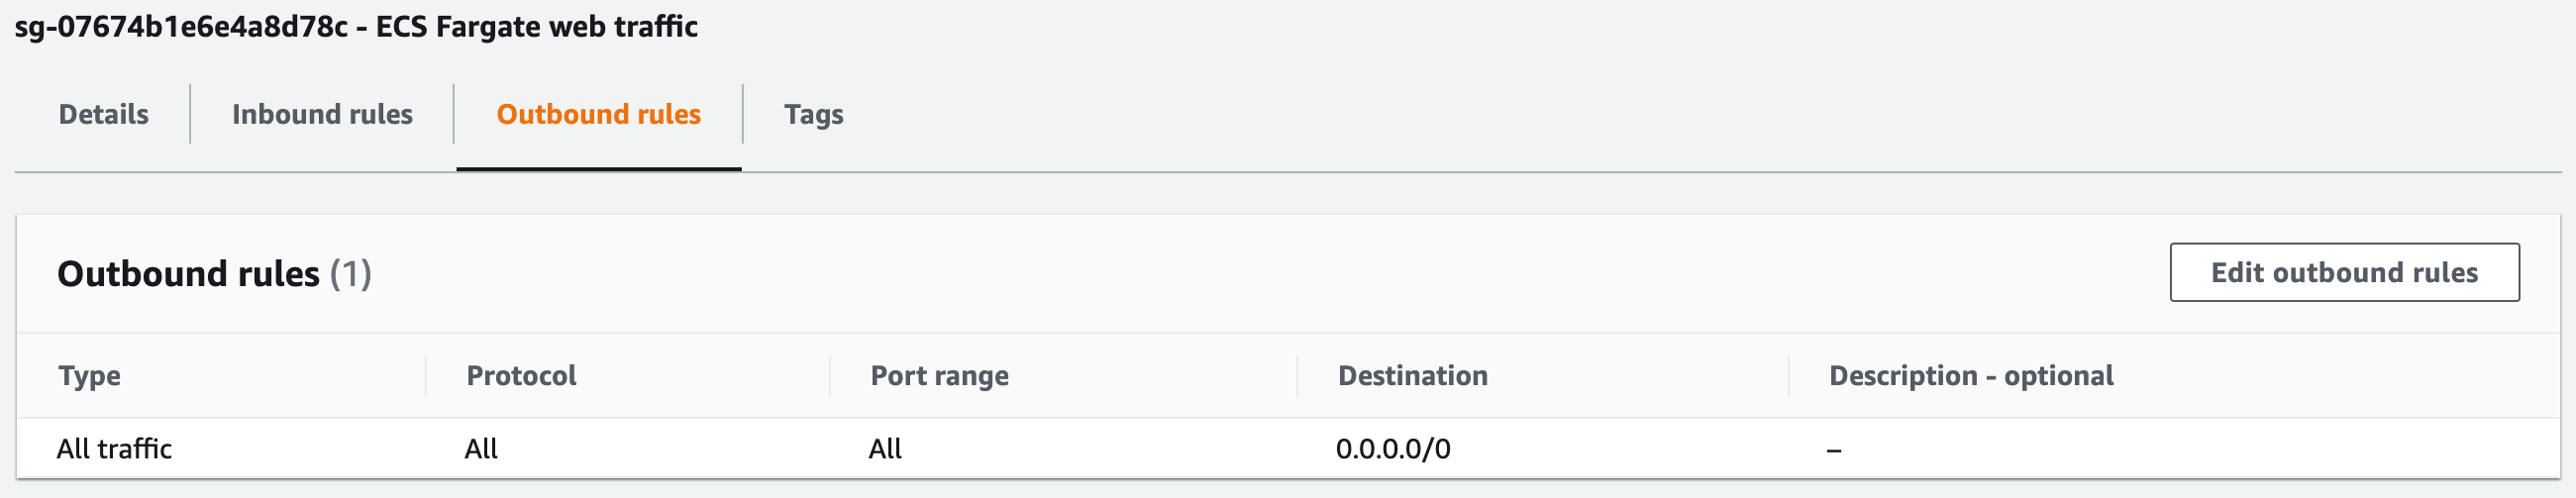Select the All traffic type cell

114,449
